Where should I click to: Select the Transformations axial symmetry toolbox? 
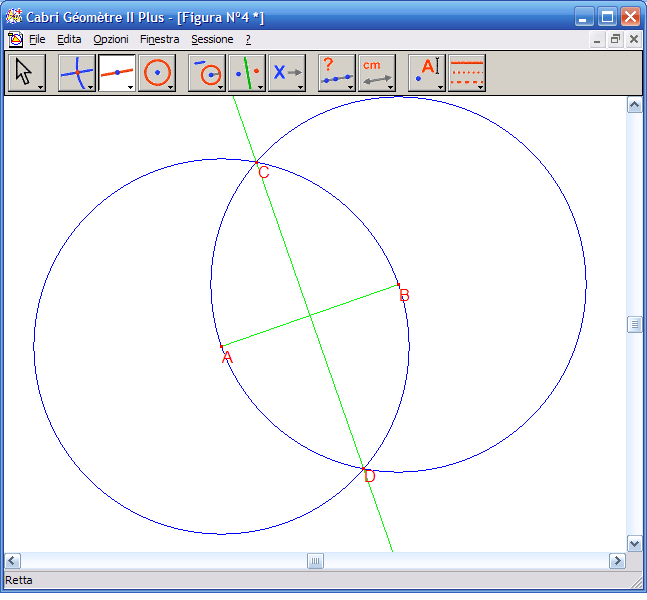tap(247, 73)
